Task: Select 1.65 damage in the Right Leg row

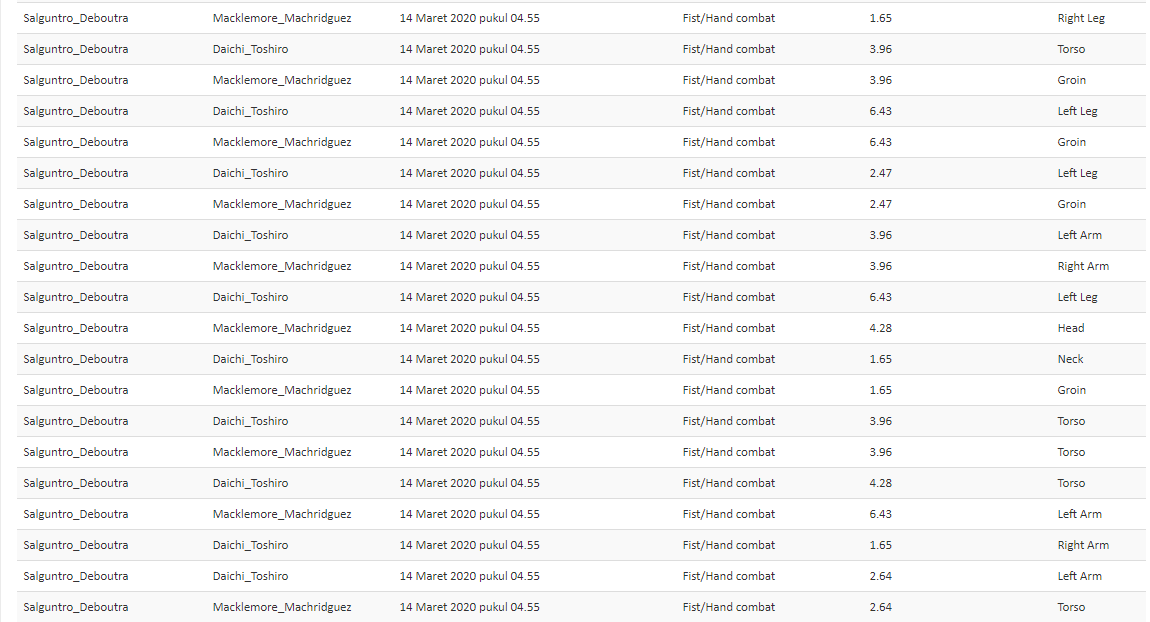Action: click(x=880, y=18)
